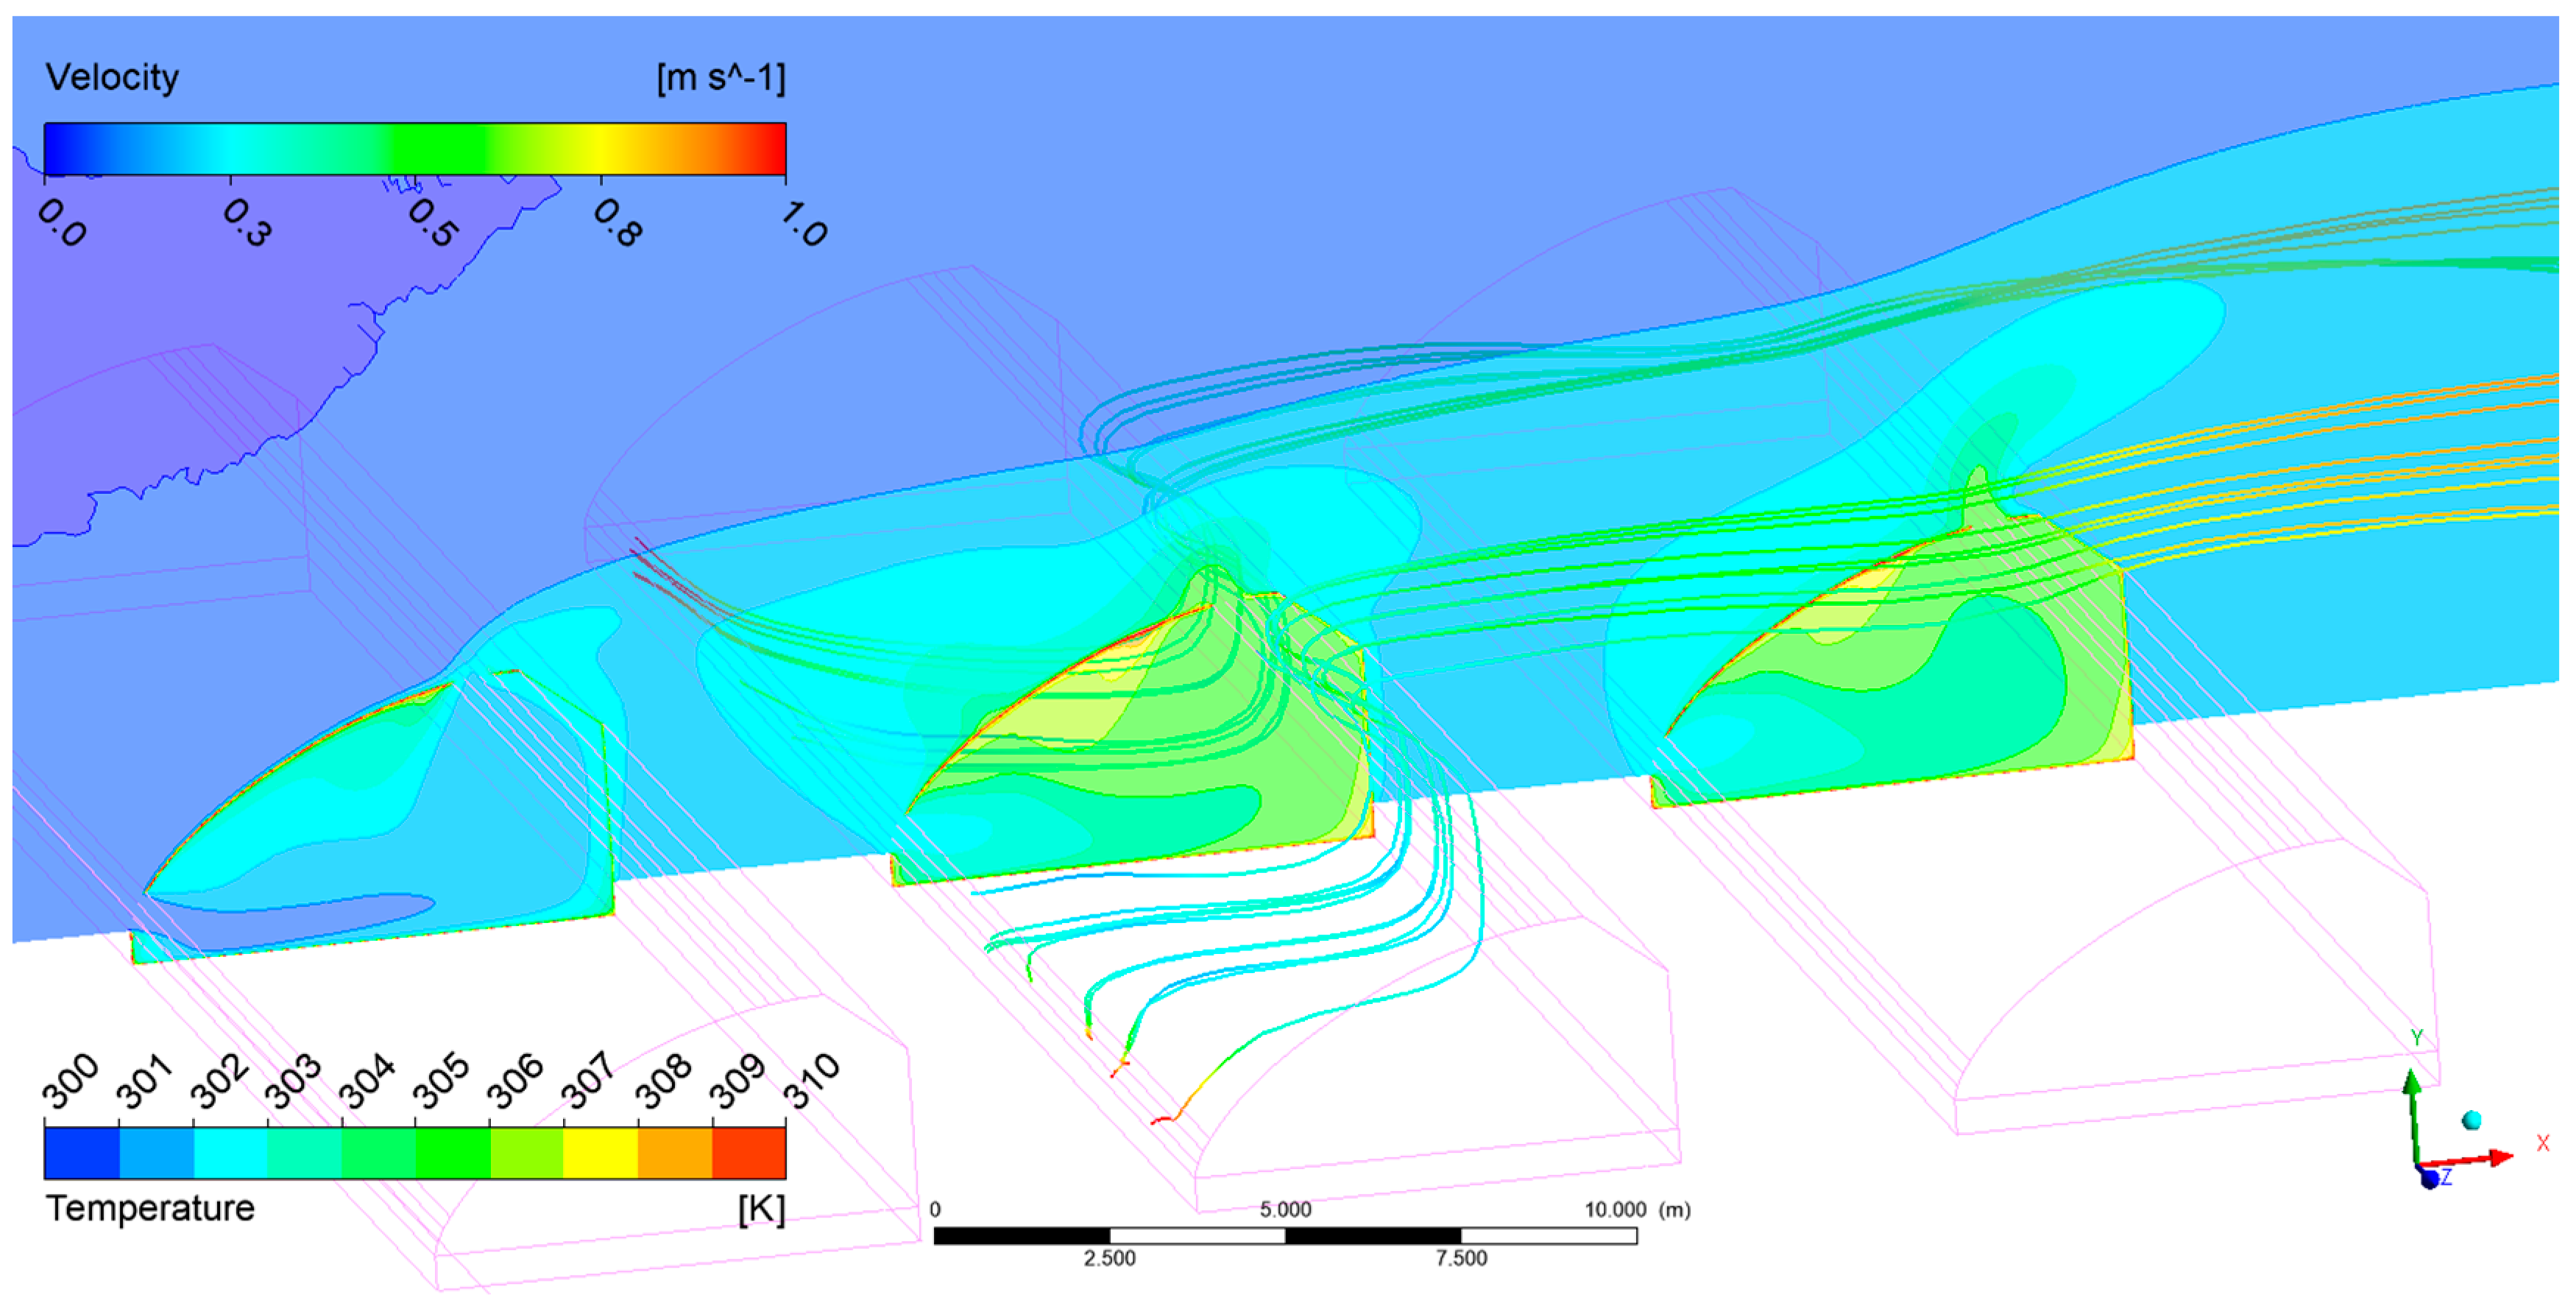Click the red band of Temperature legend
The width and height of the screenshot is (2576, 1311).
point(748,1153)
